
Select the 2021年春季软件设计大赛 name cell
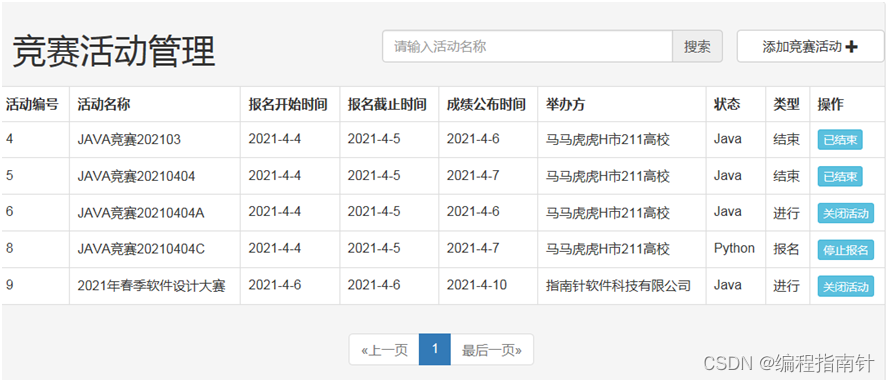click(x=155, y=286)
